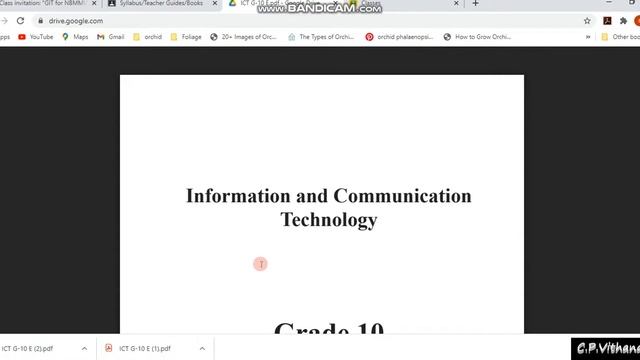The image size is (640, 360).
Task: Open the Other bookmarks folder
Action: (620, 37)
